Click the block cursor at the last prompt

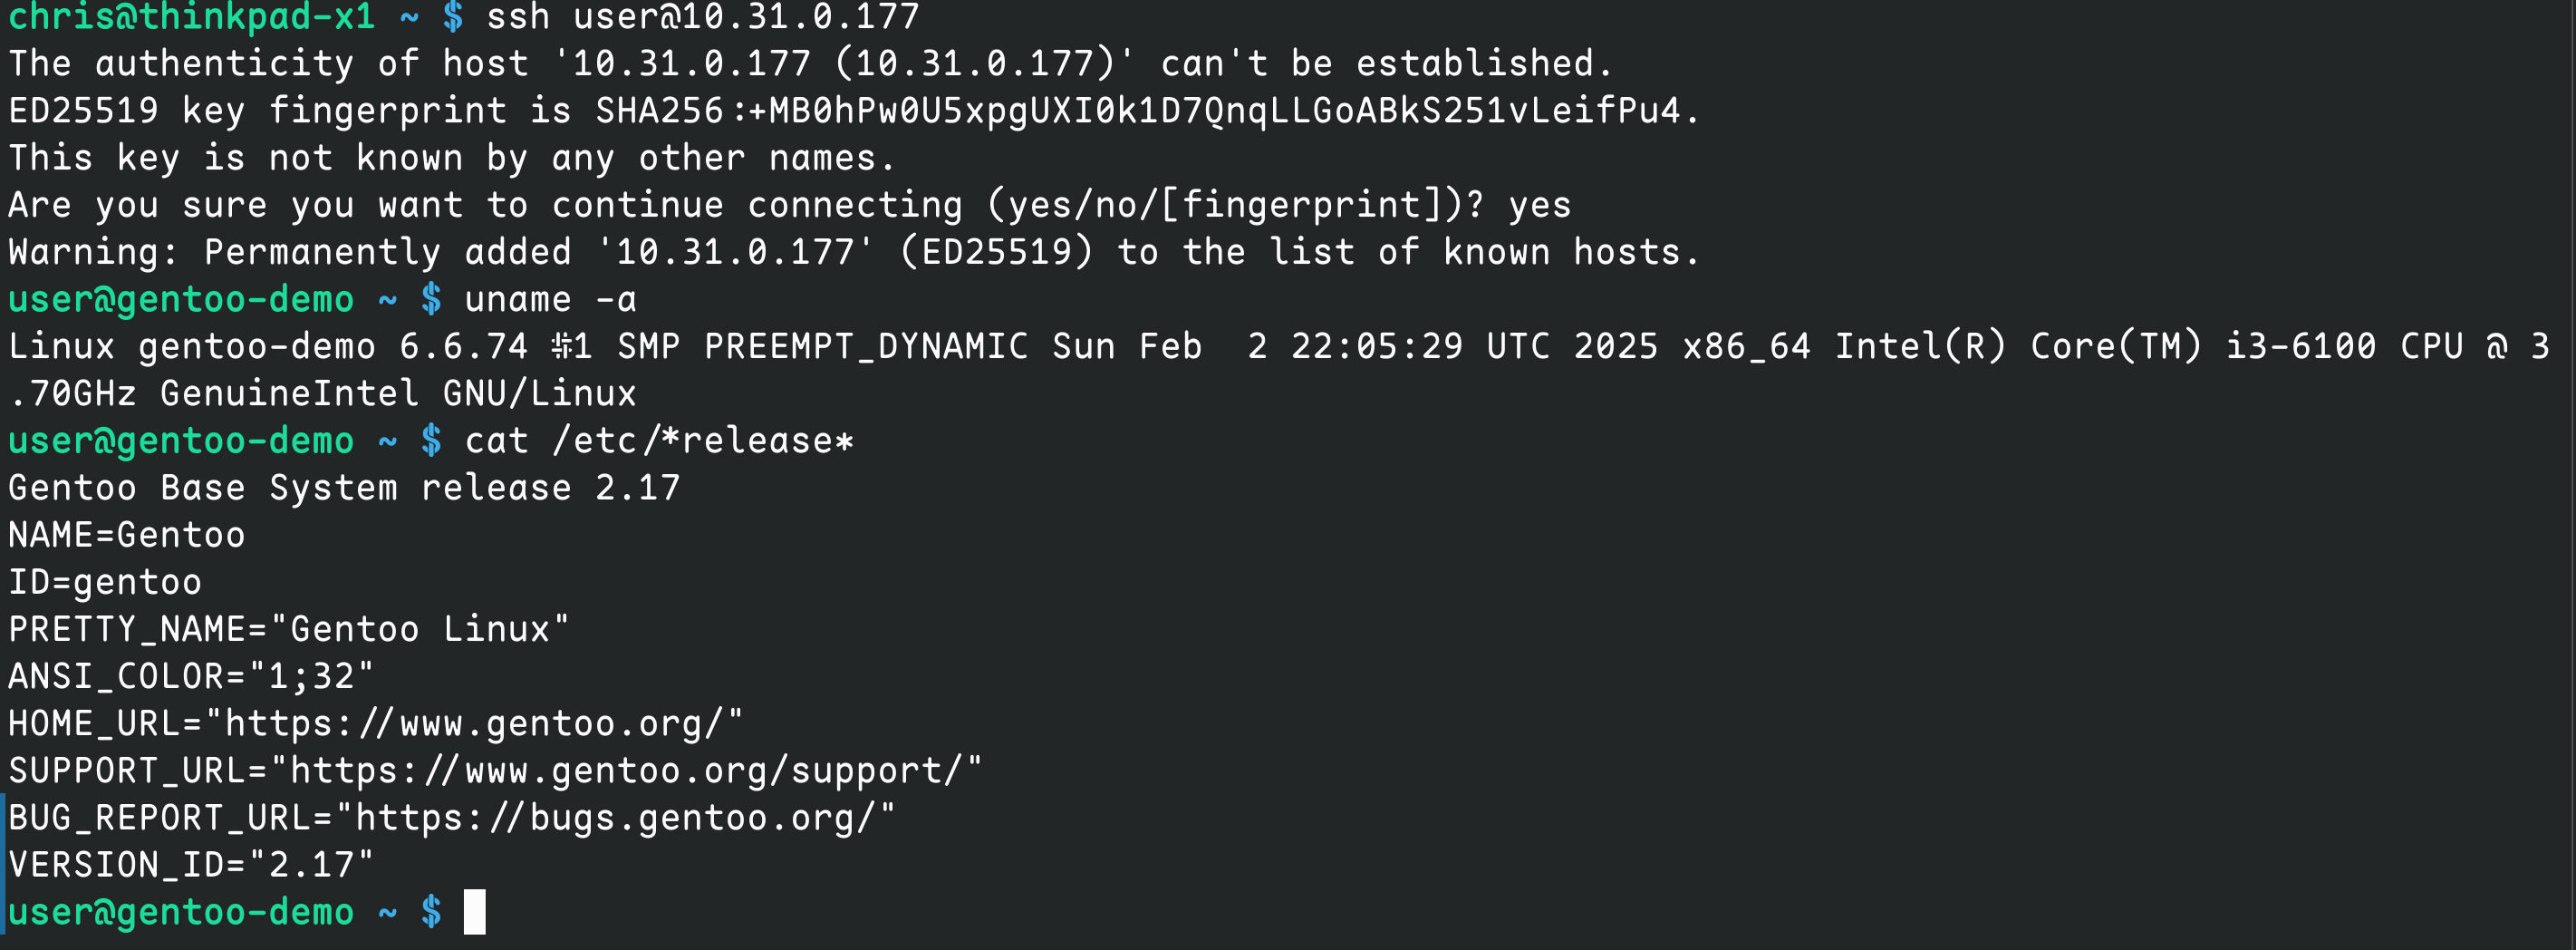click(x=474, y=911)
